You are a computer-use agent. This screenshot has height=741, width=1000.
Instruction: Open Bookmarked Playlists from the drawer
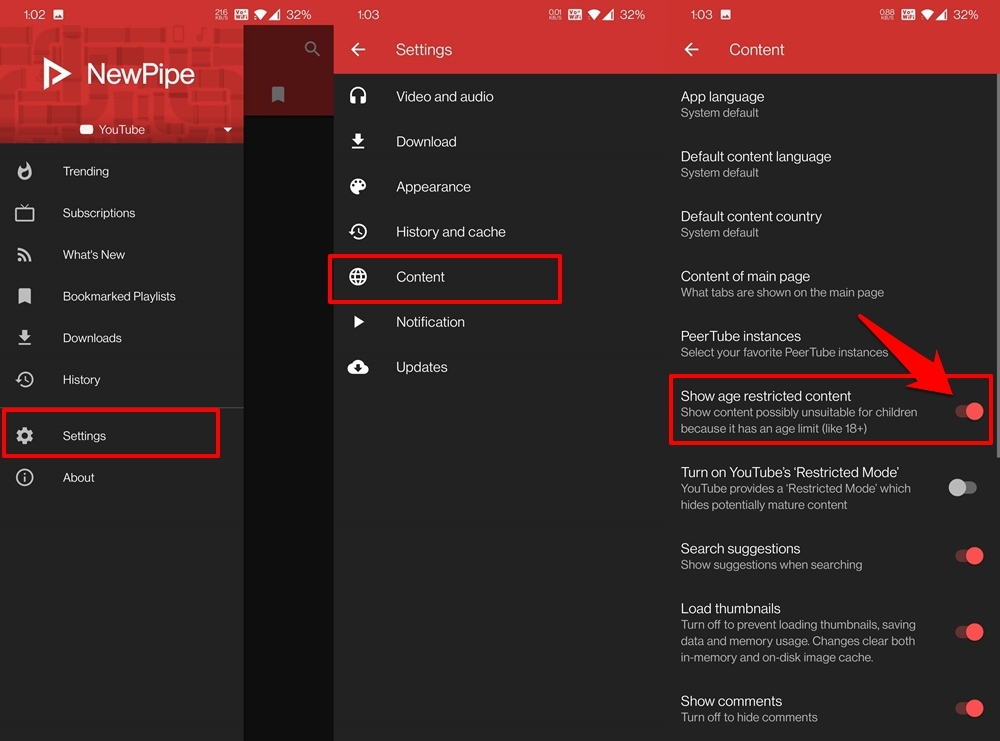tap(122, 296)
